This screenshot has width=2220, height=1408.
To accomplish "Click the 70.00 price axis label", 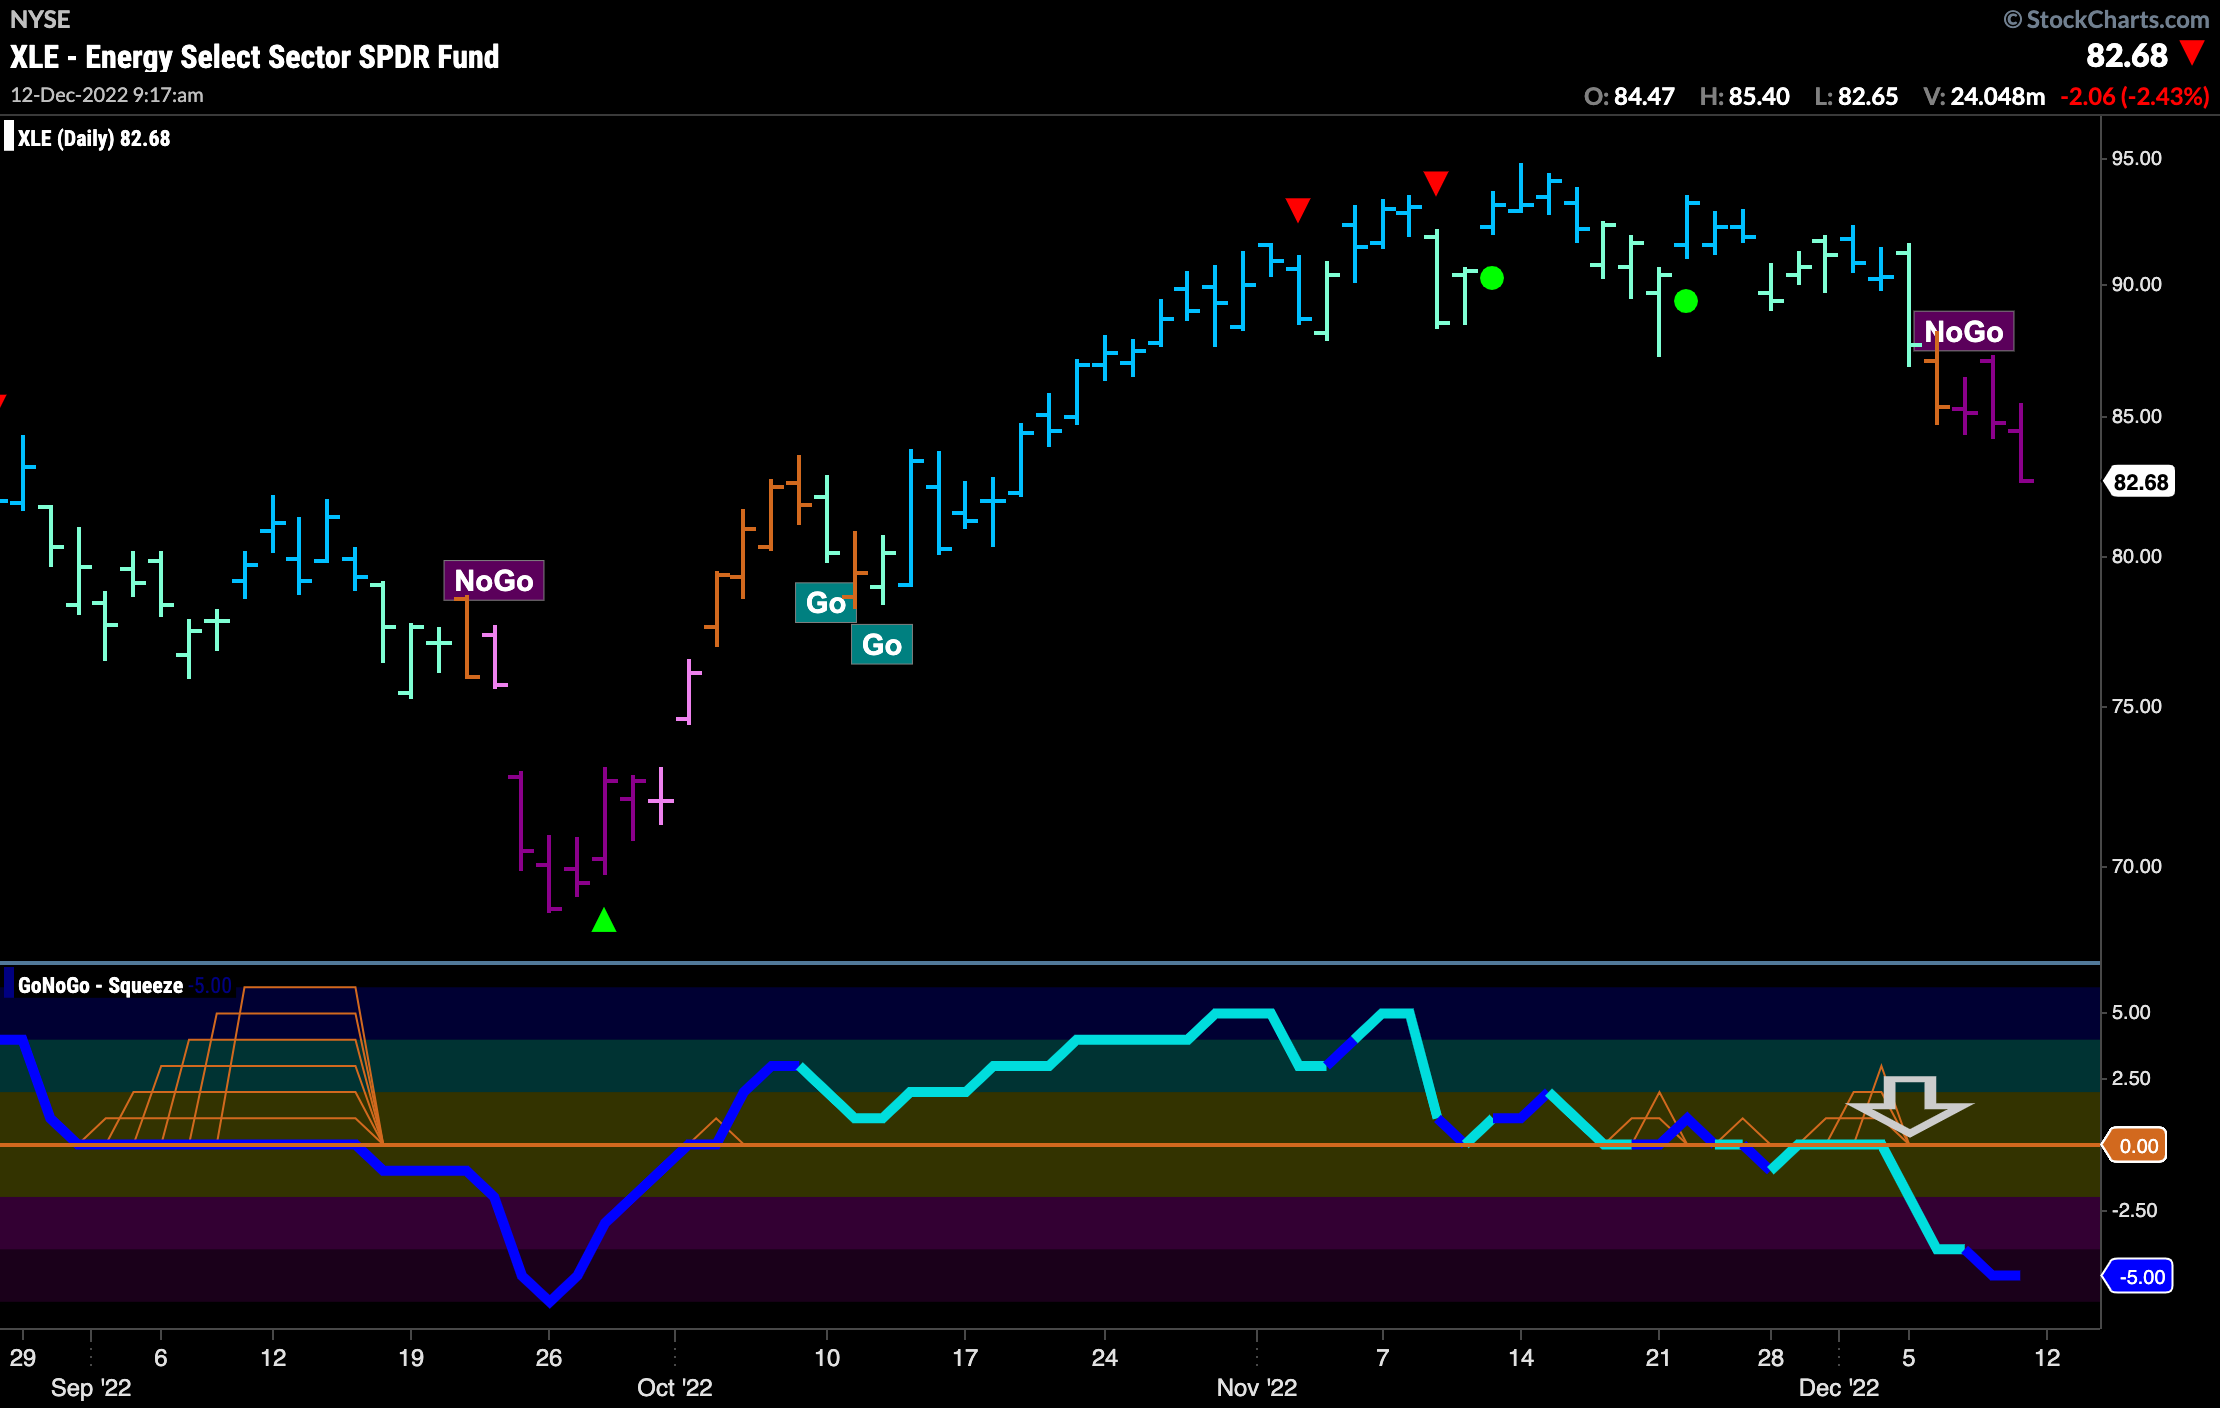I will [x=2136, y=866].
